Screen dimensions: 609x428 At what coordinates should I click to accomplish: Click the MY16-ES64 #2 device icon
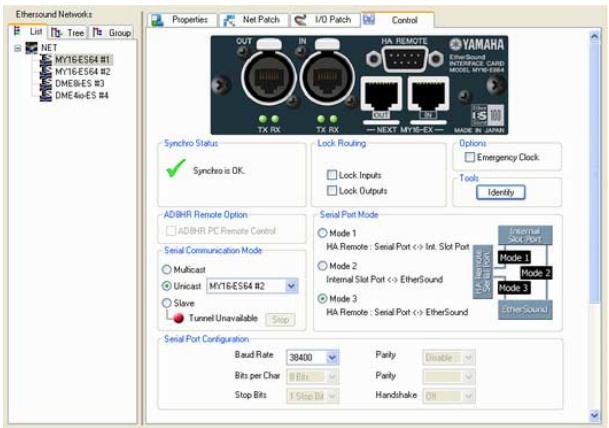click(x=46, y=72)
